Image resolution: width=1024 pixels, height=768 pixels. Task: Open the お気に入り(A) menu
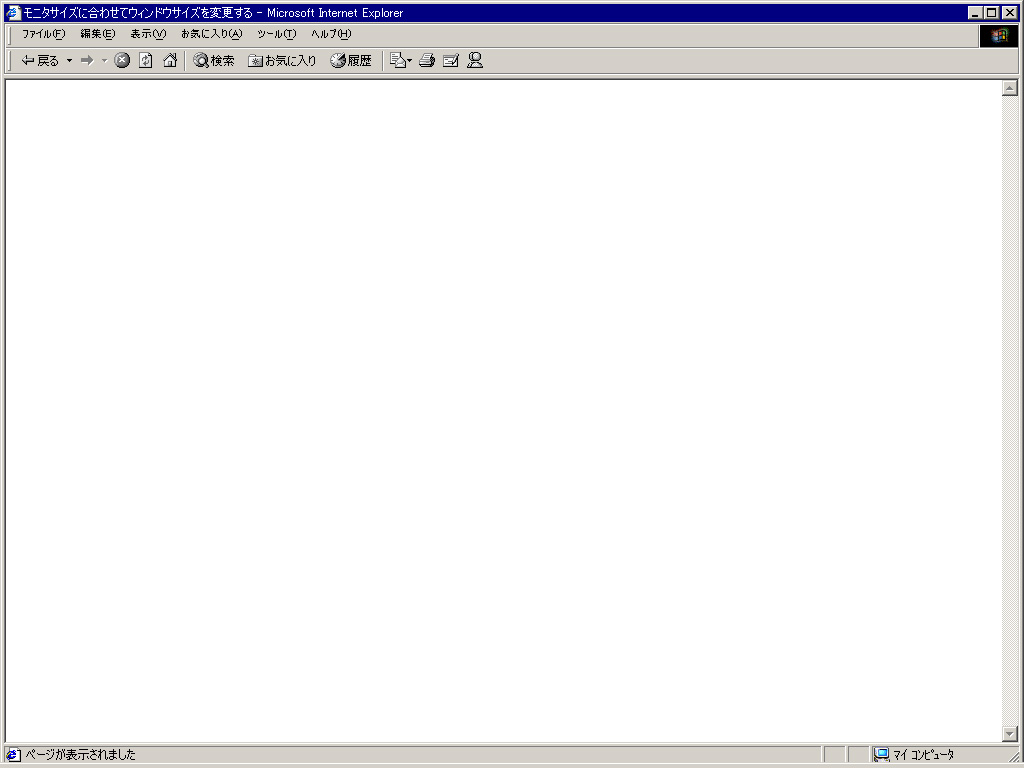click(x=212, y=34)
